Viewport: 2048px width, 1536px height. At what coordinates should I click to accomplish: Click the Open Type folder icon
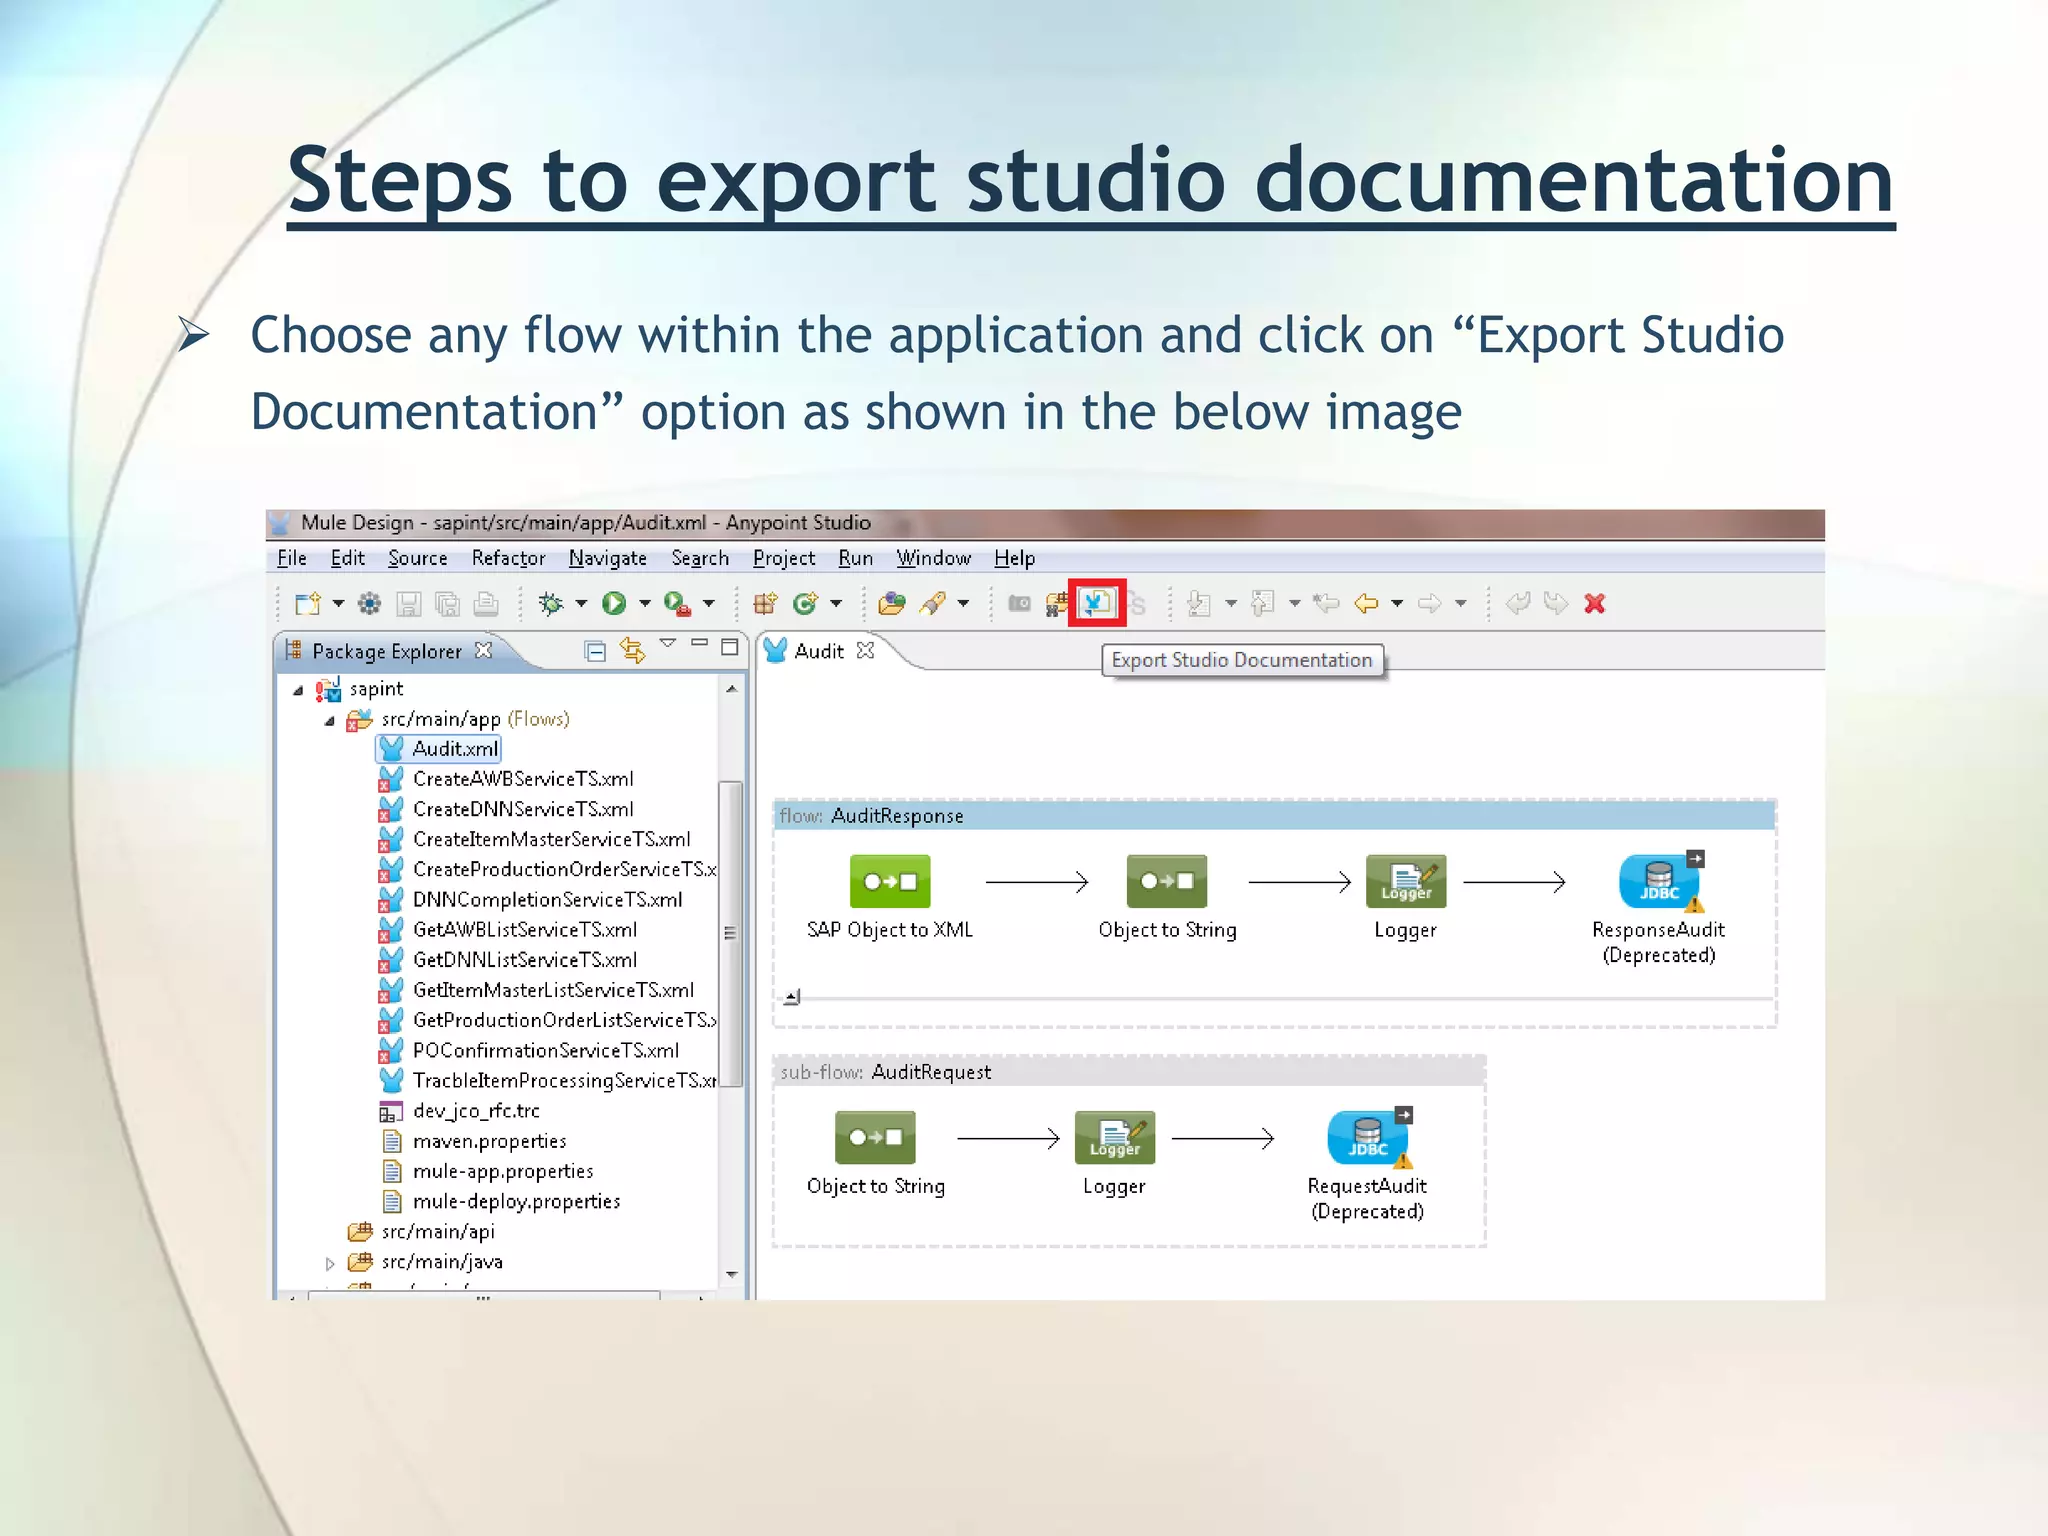(x=891, y=603)
